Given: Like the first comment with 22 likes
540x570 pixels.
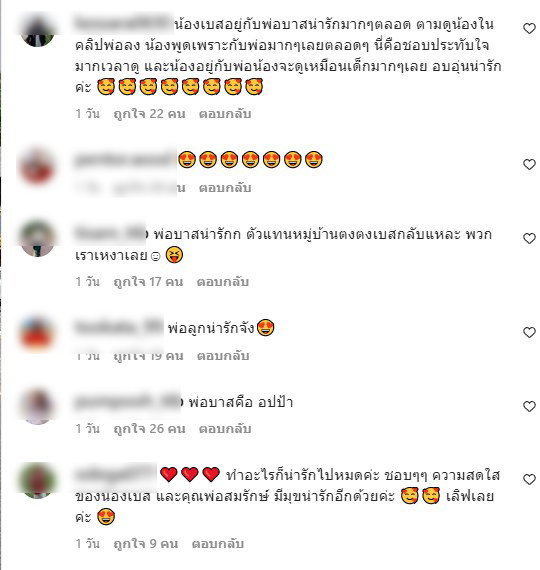Looking at the screenshot, I should tap(529, 28).
